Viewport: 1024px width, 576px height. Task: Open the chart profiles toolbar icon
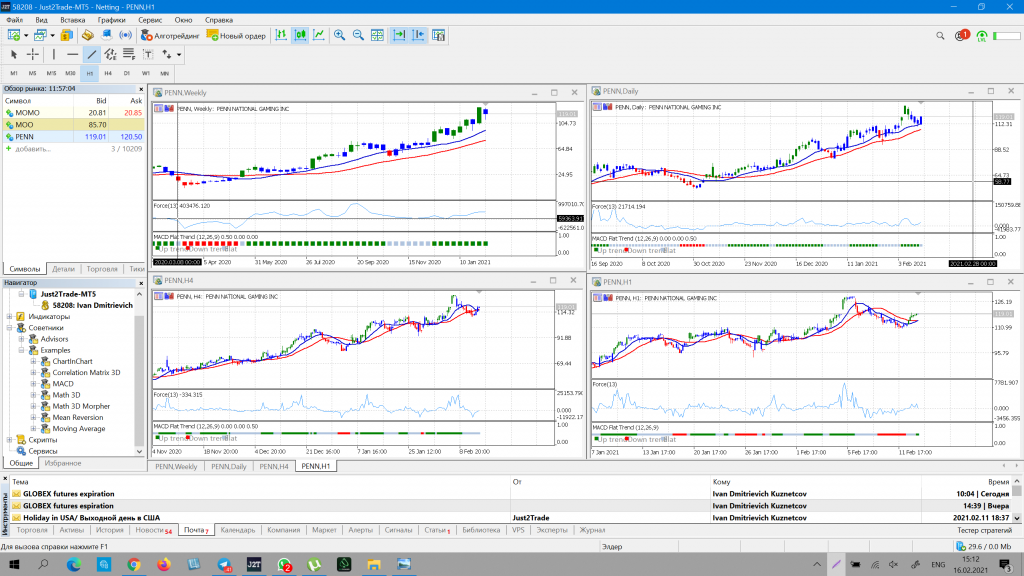pos(40,35)
